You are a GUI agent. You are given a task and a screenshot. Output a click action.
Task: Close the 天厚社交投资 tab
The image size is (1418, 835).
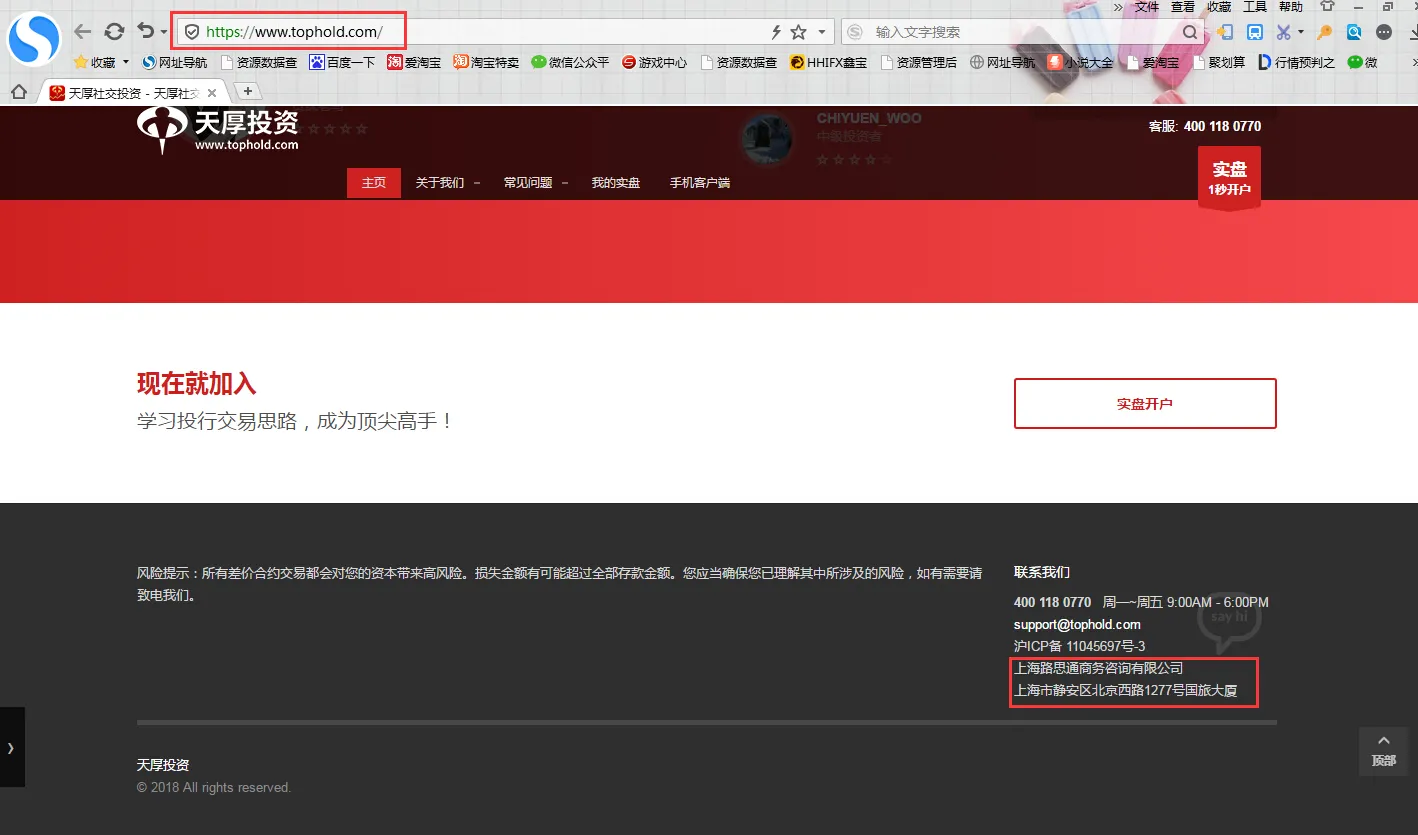click(x=212, y=93)
